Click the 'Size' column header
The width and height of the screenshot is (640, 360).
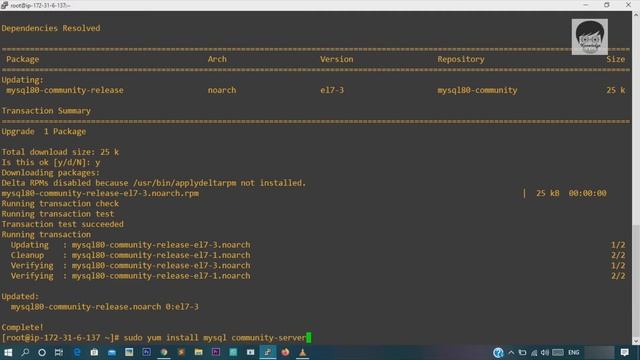pos(616,59)
